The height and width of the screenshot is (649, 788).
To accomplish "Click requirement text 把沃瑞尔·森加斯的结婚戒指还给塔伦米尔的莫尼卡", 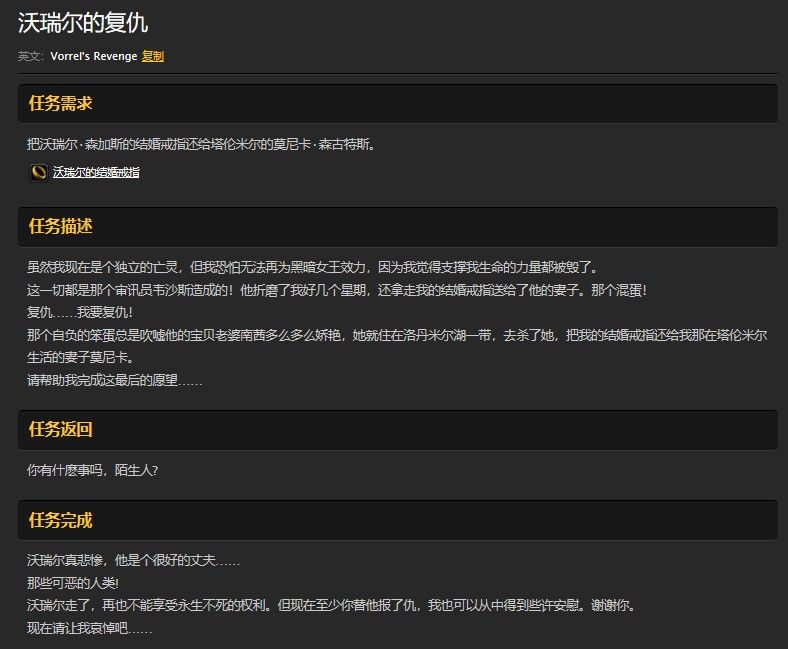I will pyautogui.click(x=201, y=145).
